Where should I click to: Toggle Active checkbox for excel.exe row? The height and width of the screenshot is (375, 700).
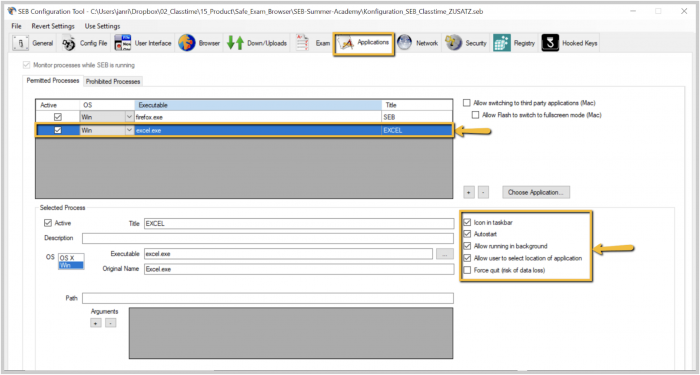pyautogui.click(x=58, y=130)
